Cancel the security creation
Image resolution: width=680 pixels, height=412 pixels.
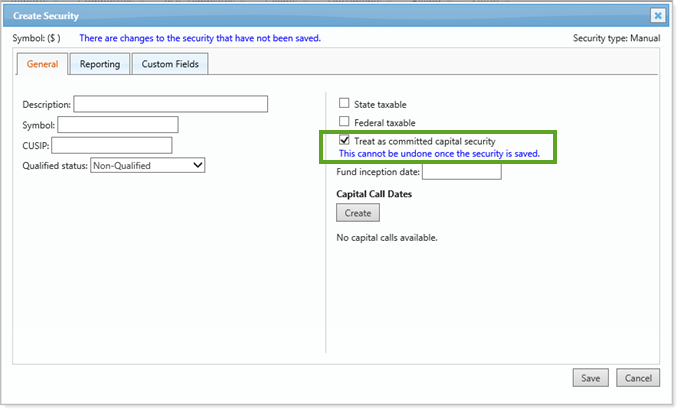point(637,378)
